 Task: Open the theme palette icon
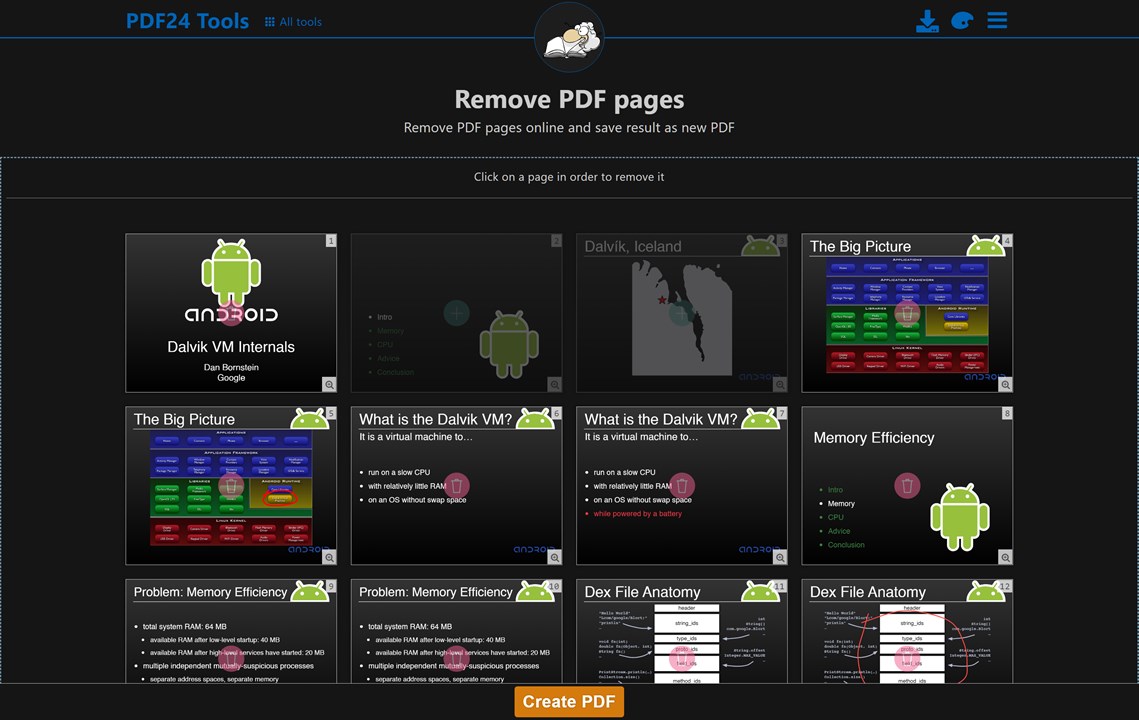tap(962, 20)
